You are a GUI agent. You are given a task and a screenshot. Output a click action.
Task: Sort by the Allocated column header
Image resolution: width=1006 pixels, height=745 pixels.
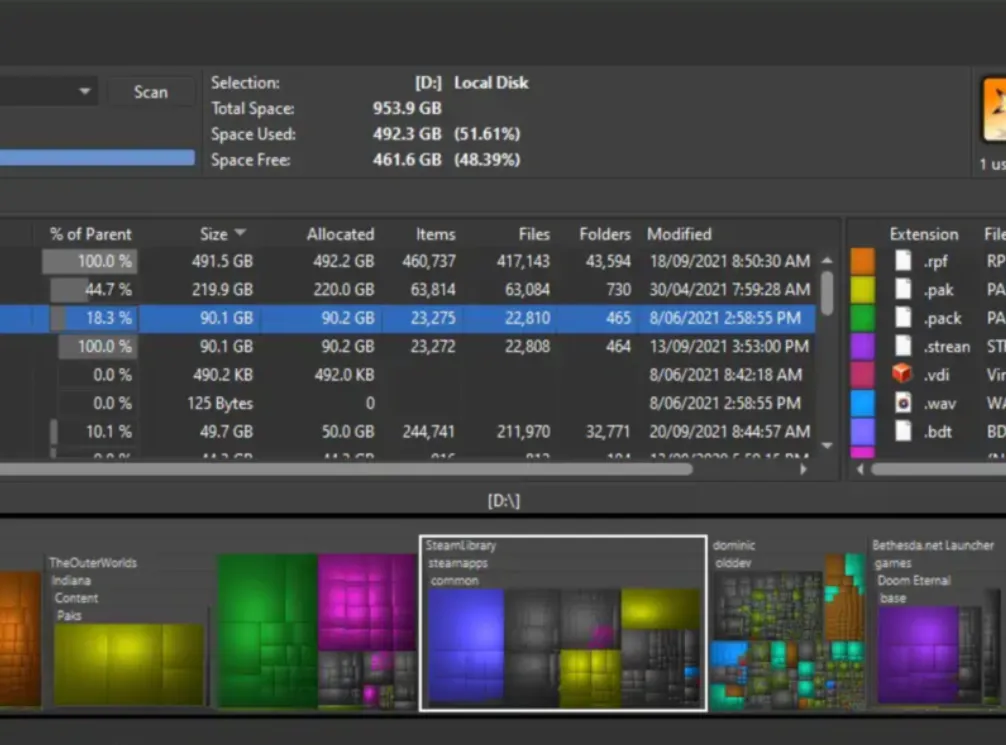click(340, 234)
